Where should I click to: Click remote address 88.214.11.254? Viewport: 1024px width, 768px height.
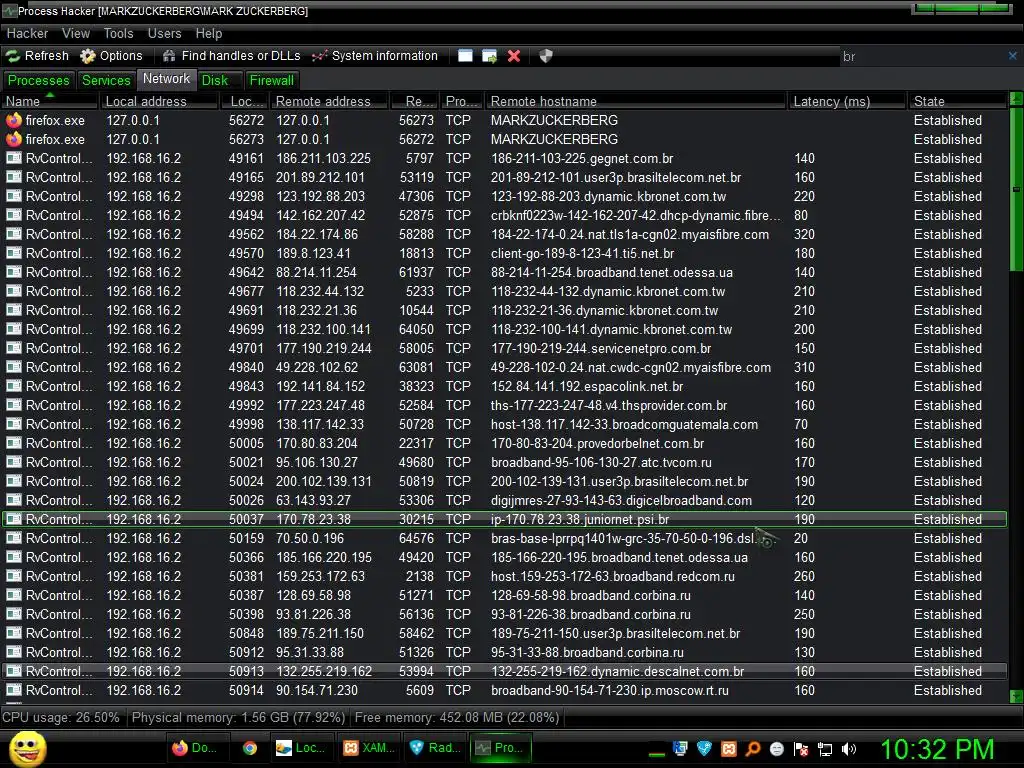click(x=316, y=272)
